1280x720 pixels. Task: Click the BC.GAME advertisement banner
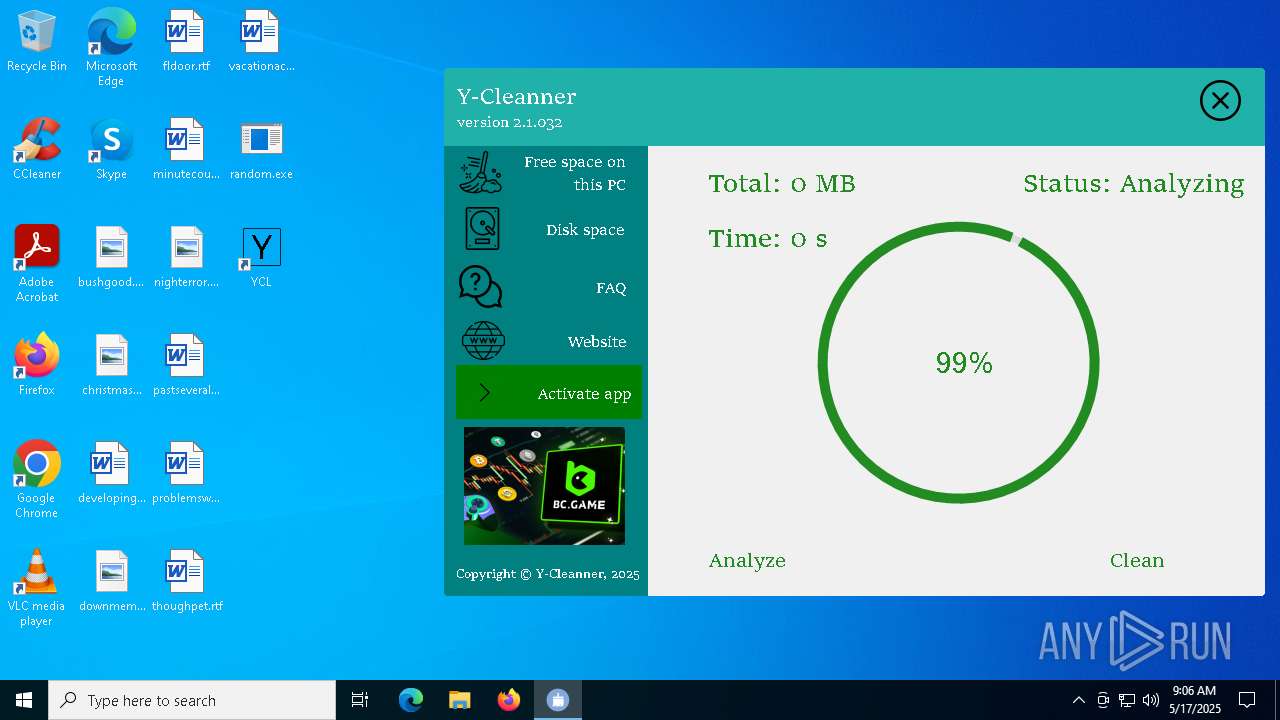pos(544,486)
